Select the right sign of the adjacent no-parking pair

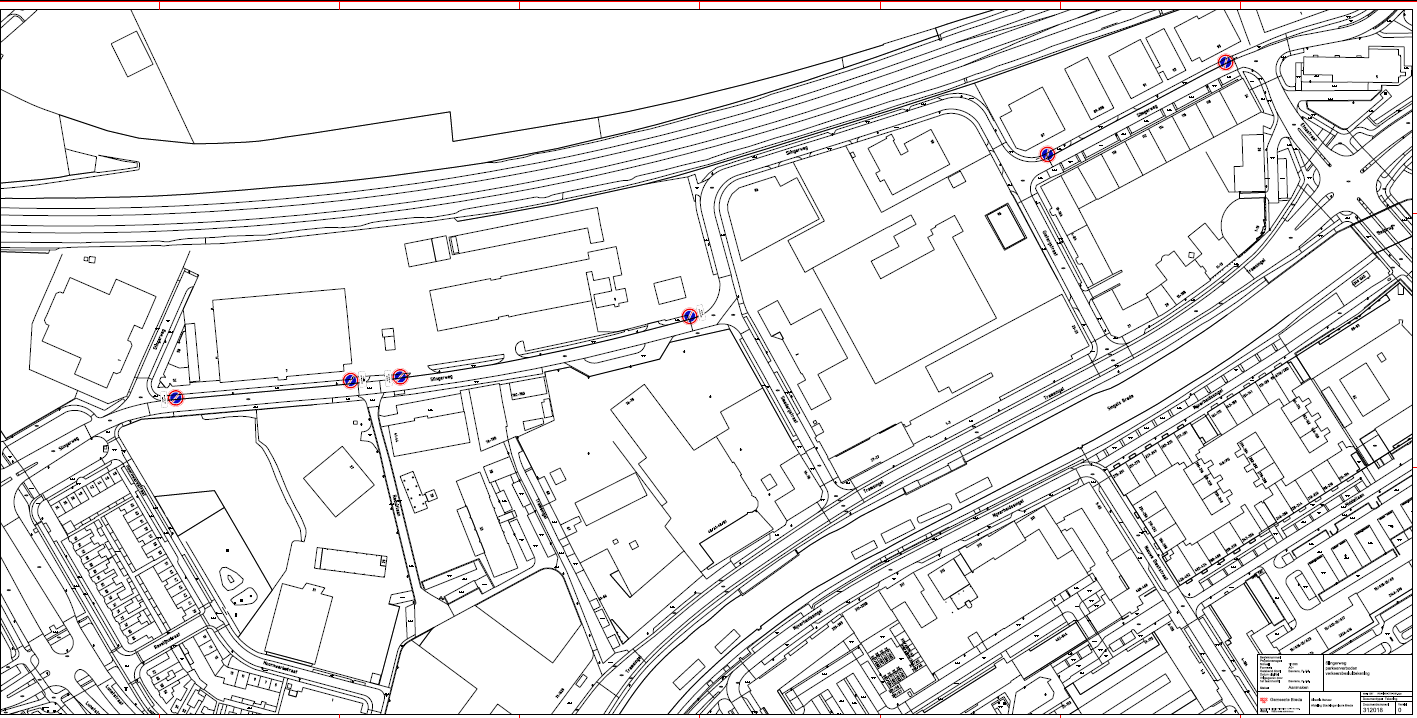400,376
